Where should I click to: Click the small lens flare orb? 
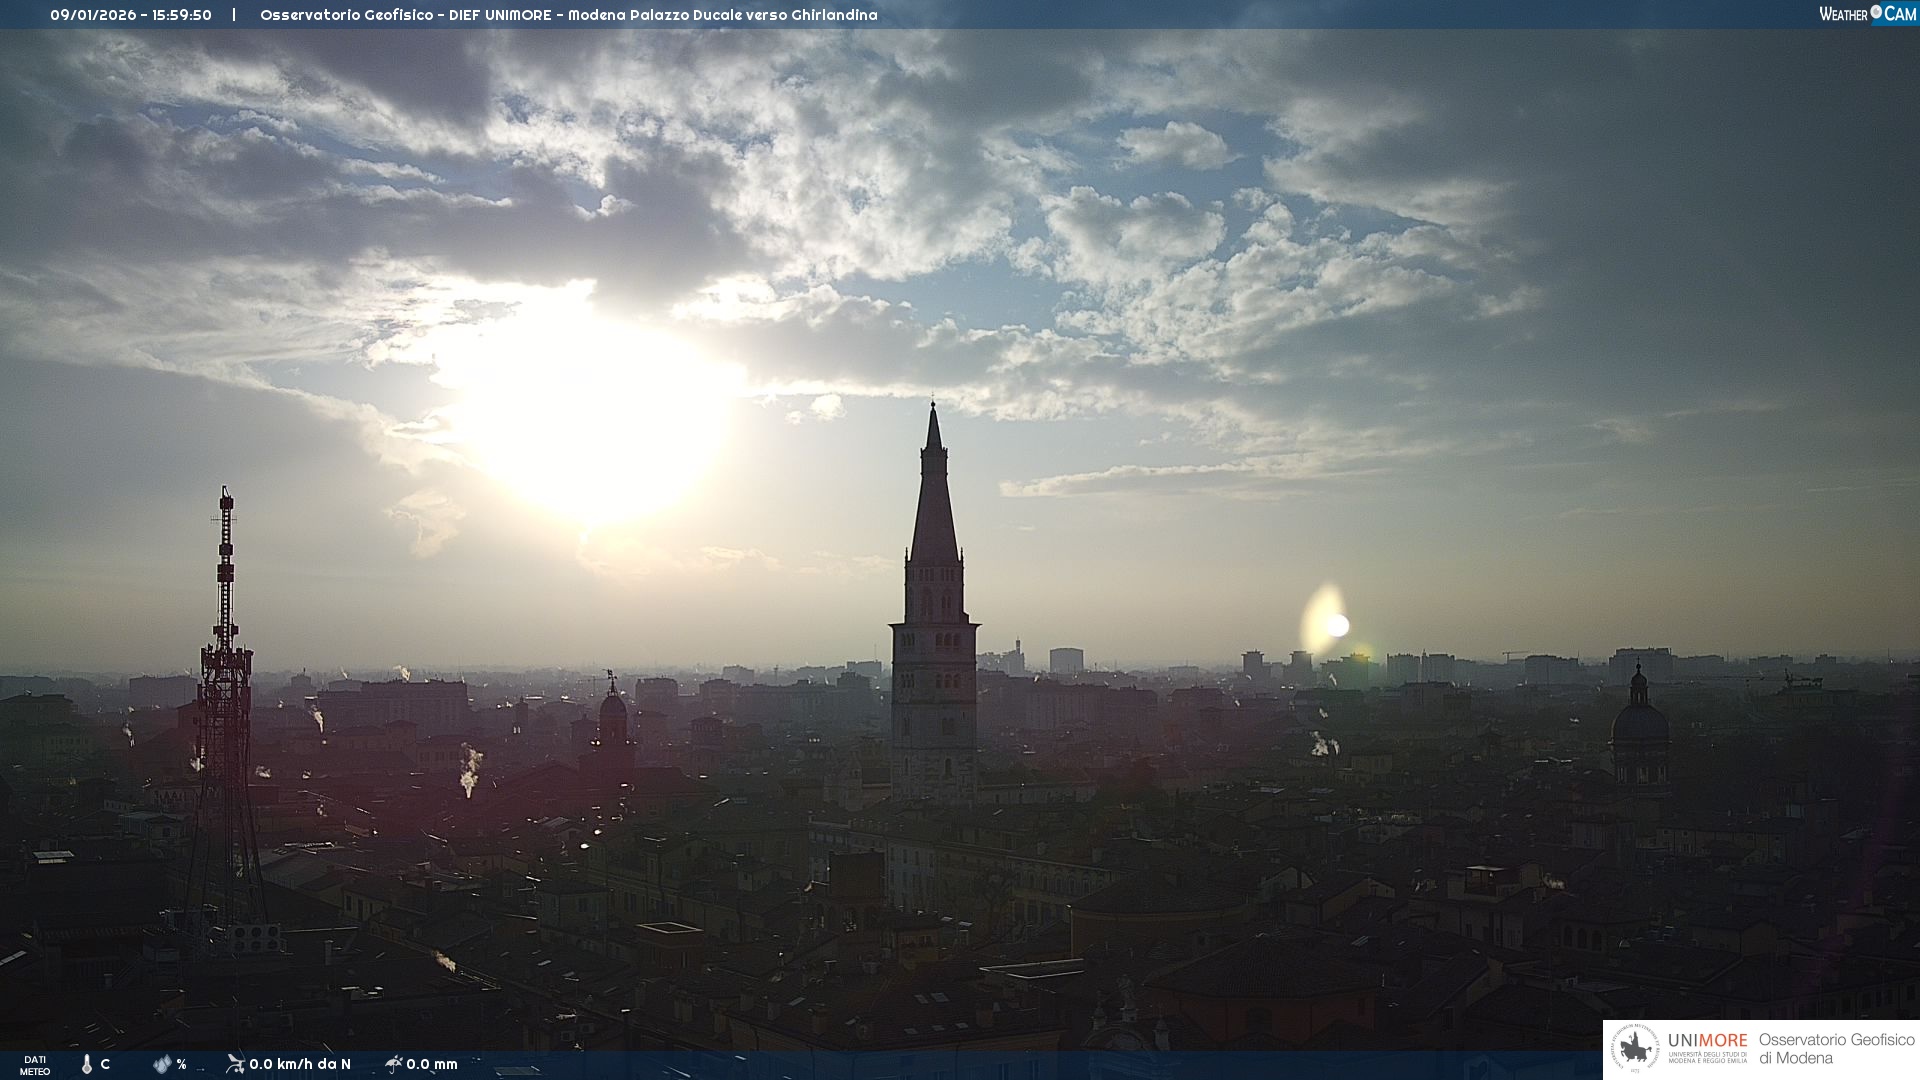click(1337, 626)
